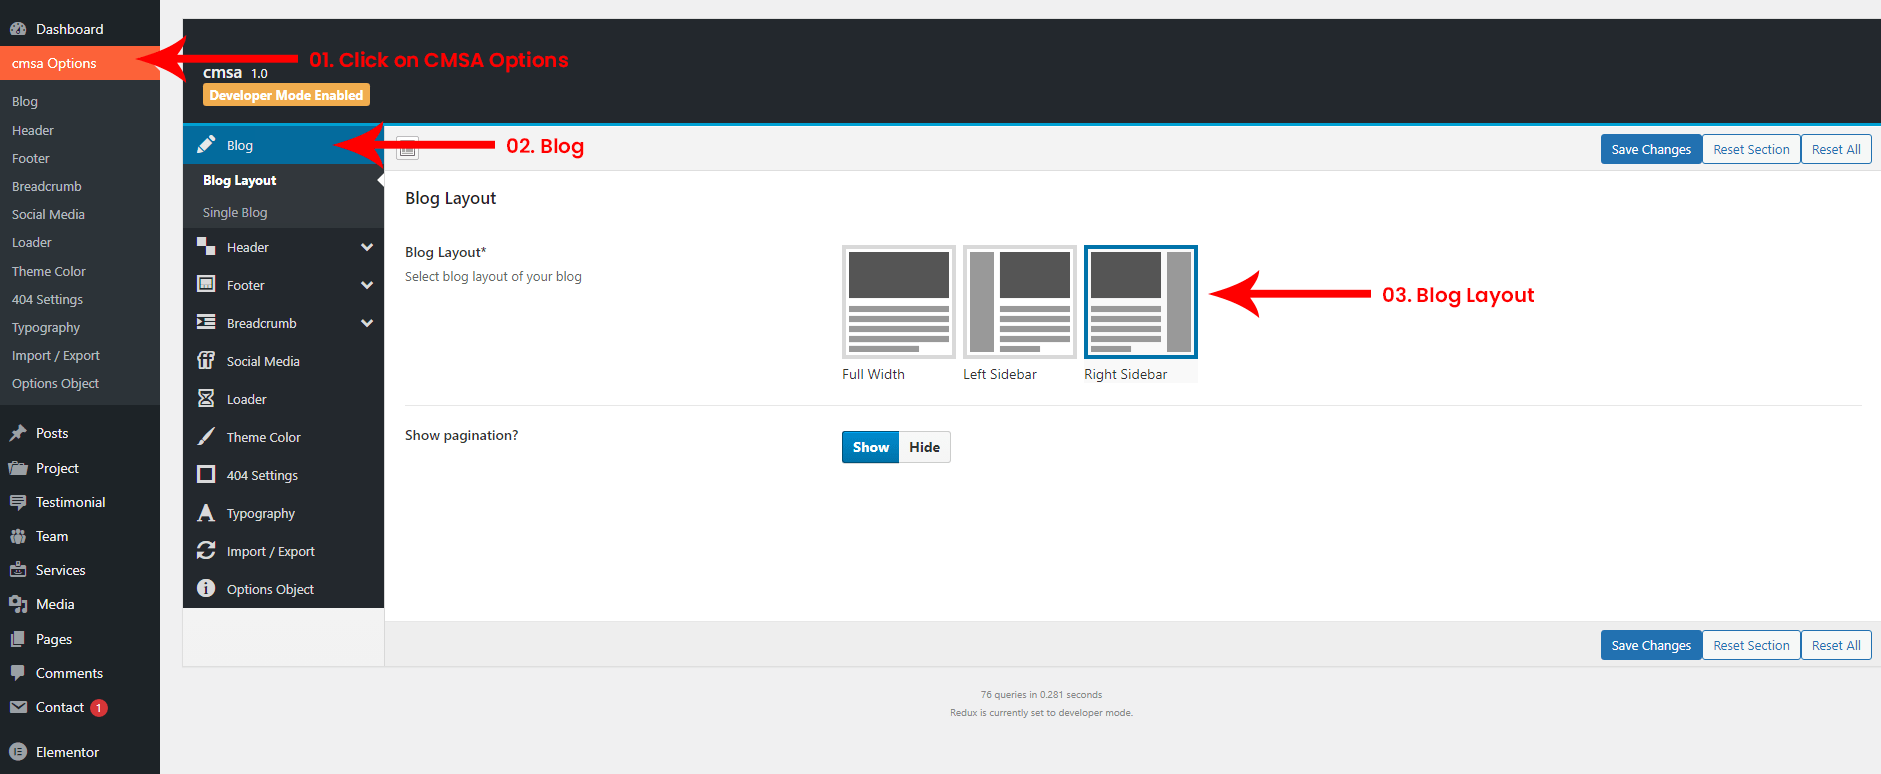This screenshot has height=774, width=1881.
Task: Click the Typography letter icon
Action: [x=206, y=513]
